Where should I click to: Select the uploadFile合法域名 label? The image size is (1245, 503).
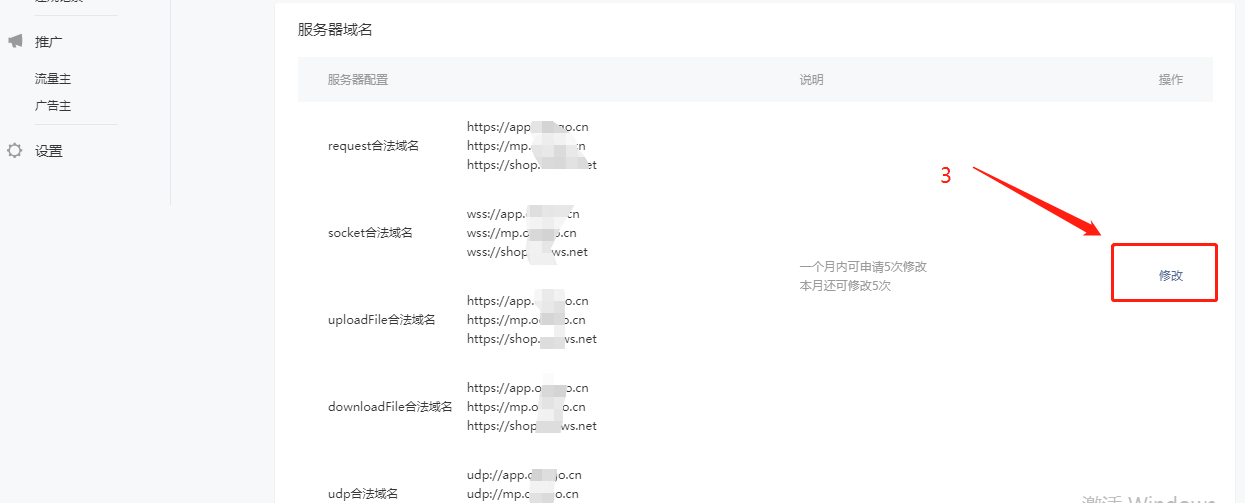pyautogui.click(x=382, y=320)
